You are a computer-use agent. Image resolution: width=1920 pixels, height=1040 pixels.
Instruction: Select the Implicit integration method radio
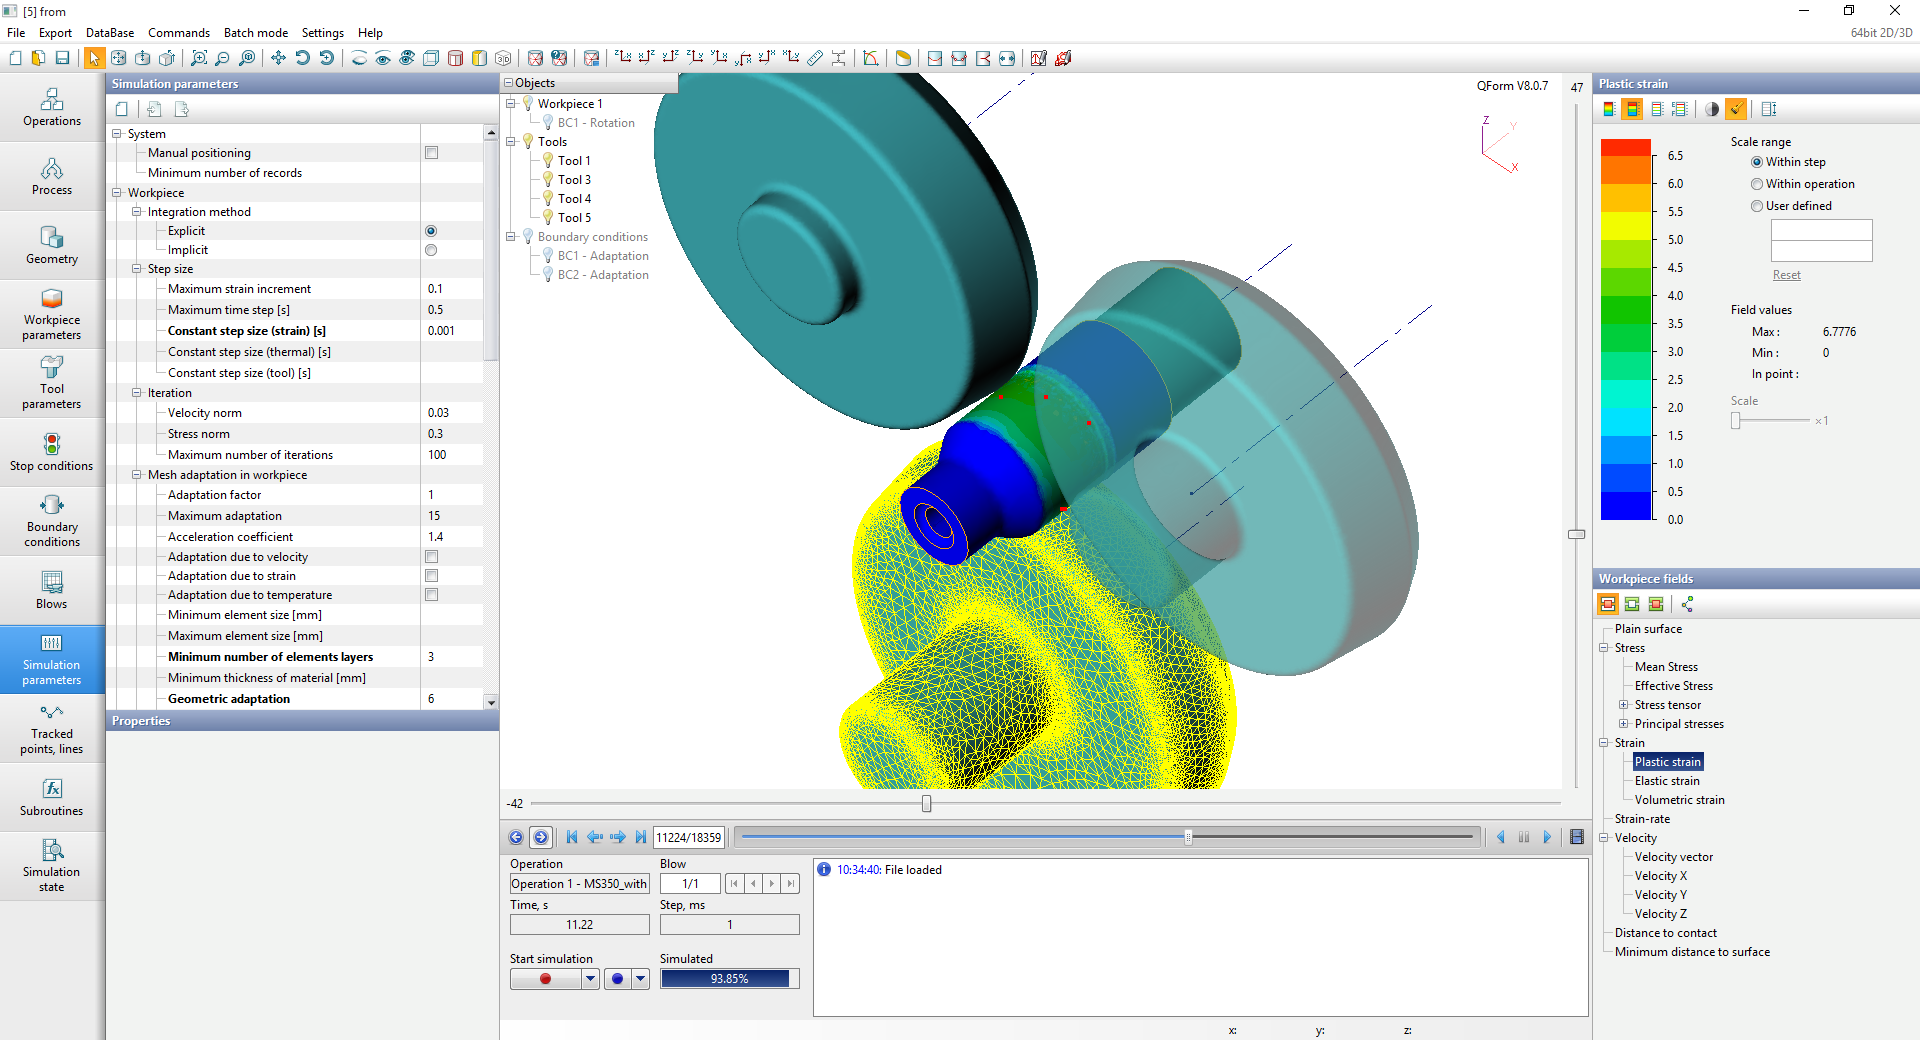click(431, 250)
